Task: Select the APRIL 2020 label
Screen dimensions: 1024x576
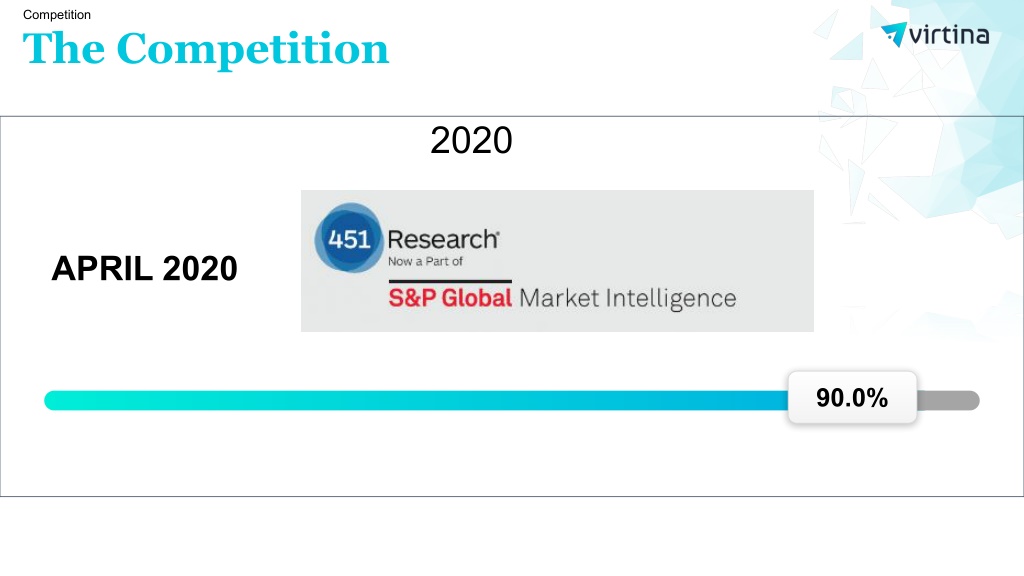Action: coord(144,268)
